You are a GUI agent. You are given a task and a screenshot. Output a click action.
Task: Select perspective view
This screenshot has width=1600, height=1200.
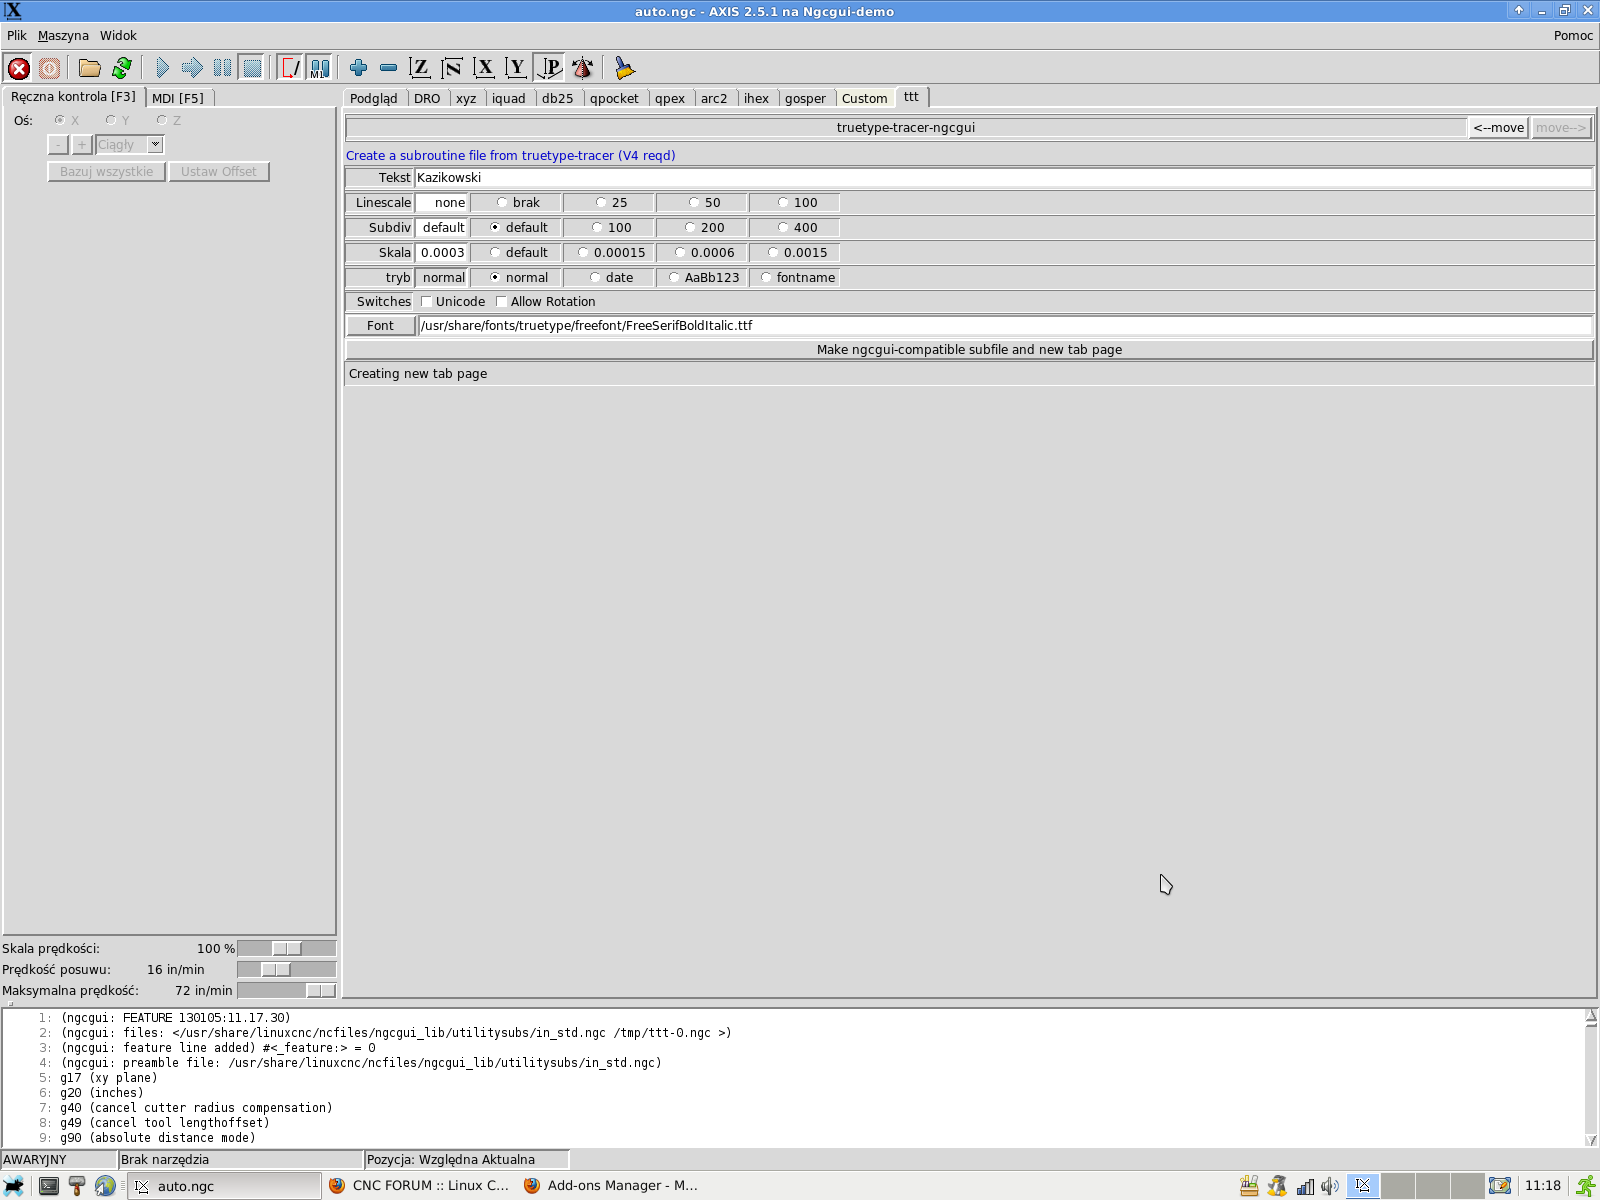click(549, 68)
